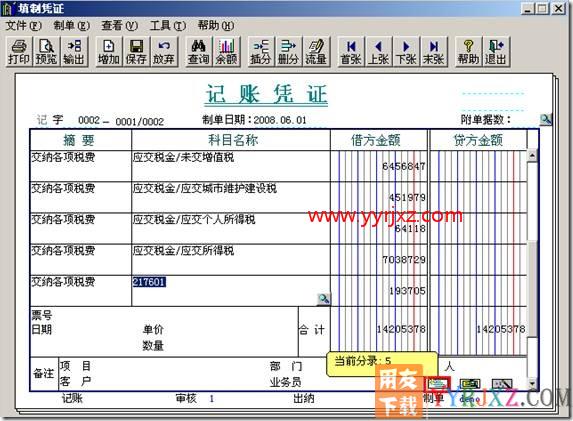Viewport: 573px width, 421px height.
Task: Jump to last voucher with 末张
Action: (x=434, y=52)
